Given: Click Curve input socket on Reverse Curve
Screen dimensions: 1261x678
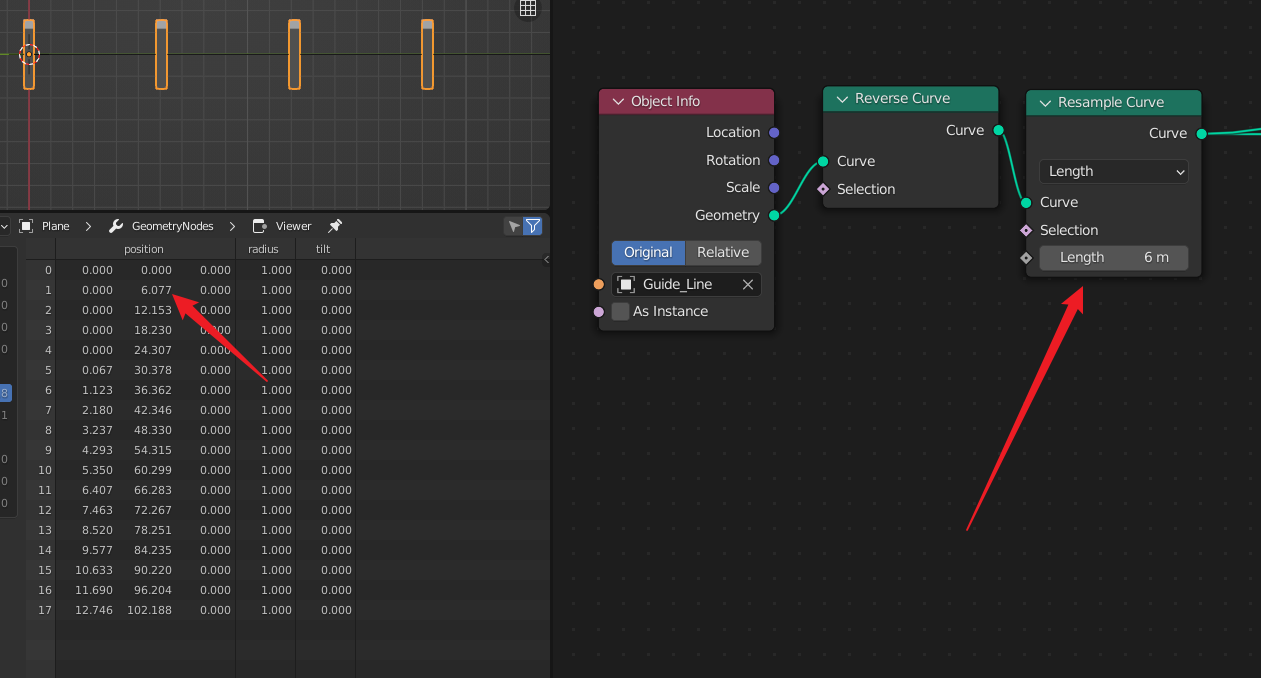Looking at the screenshot, I should 823,161.
